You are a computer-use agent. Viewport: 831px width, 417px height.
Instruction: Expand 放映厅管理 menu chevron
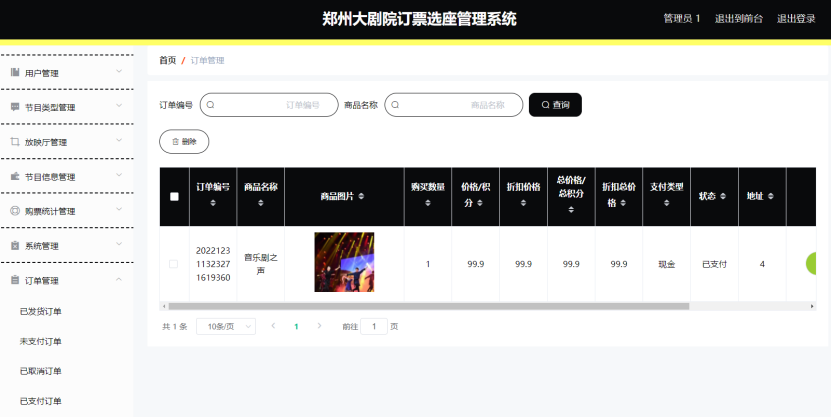point(119,140)
